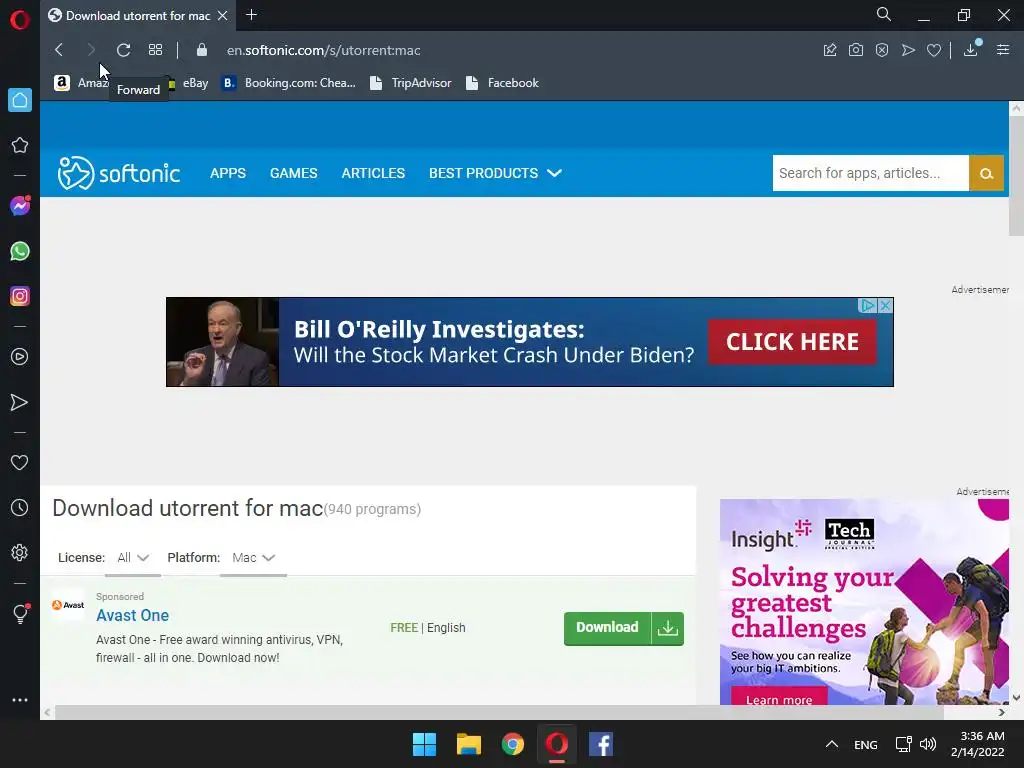Go back to the previous page
1024x768 pixels.
click(x=59, y=50)
